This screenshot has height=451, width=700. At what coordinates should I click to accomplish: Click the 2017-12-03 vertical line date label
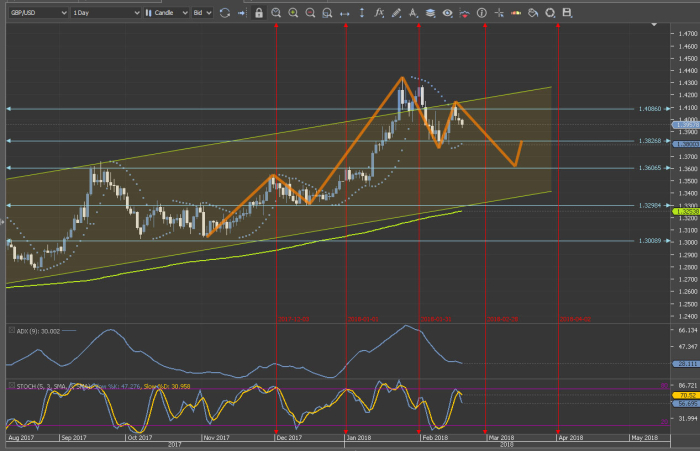tap(293, 319)
